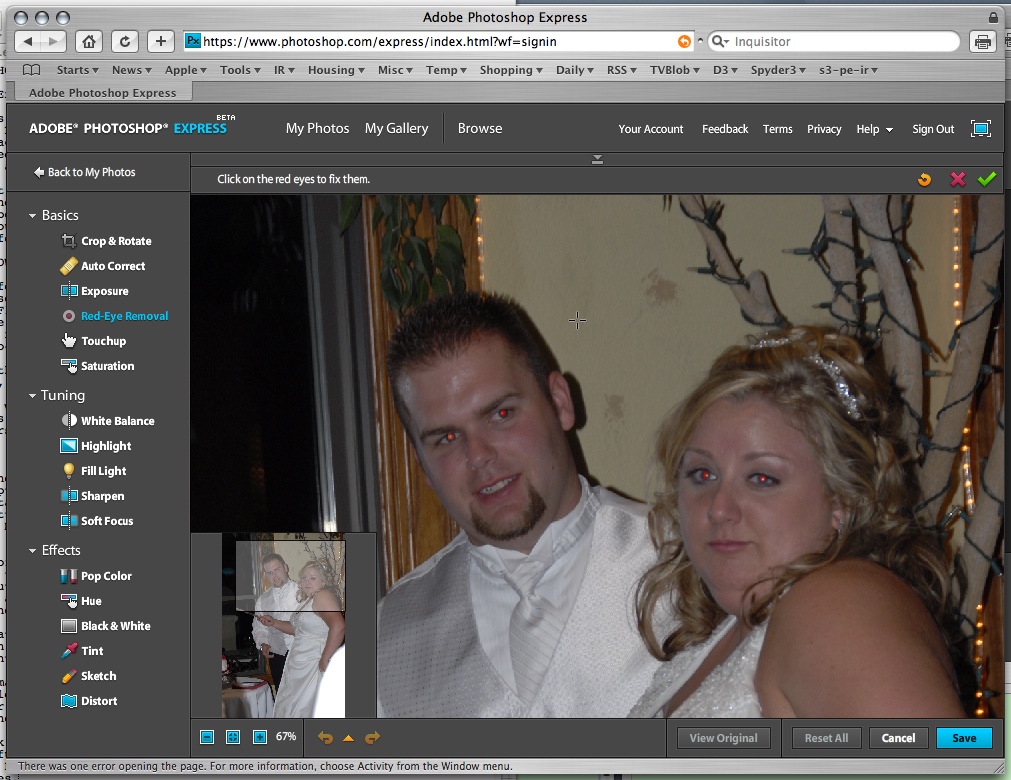Viewport: 1011px width, 780px height.
Task: Collapse the Tuning section
Action: pyautogui.click(x=33, y=396)
